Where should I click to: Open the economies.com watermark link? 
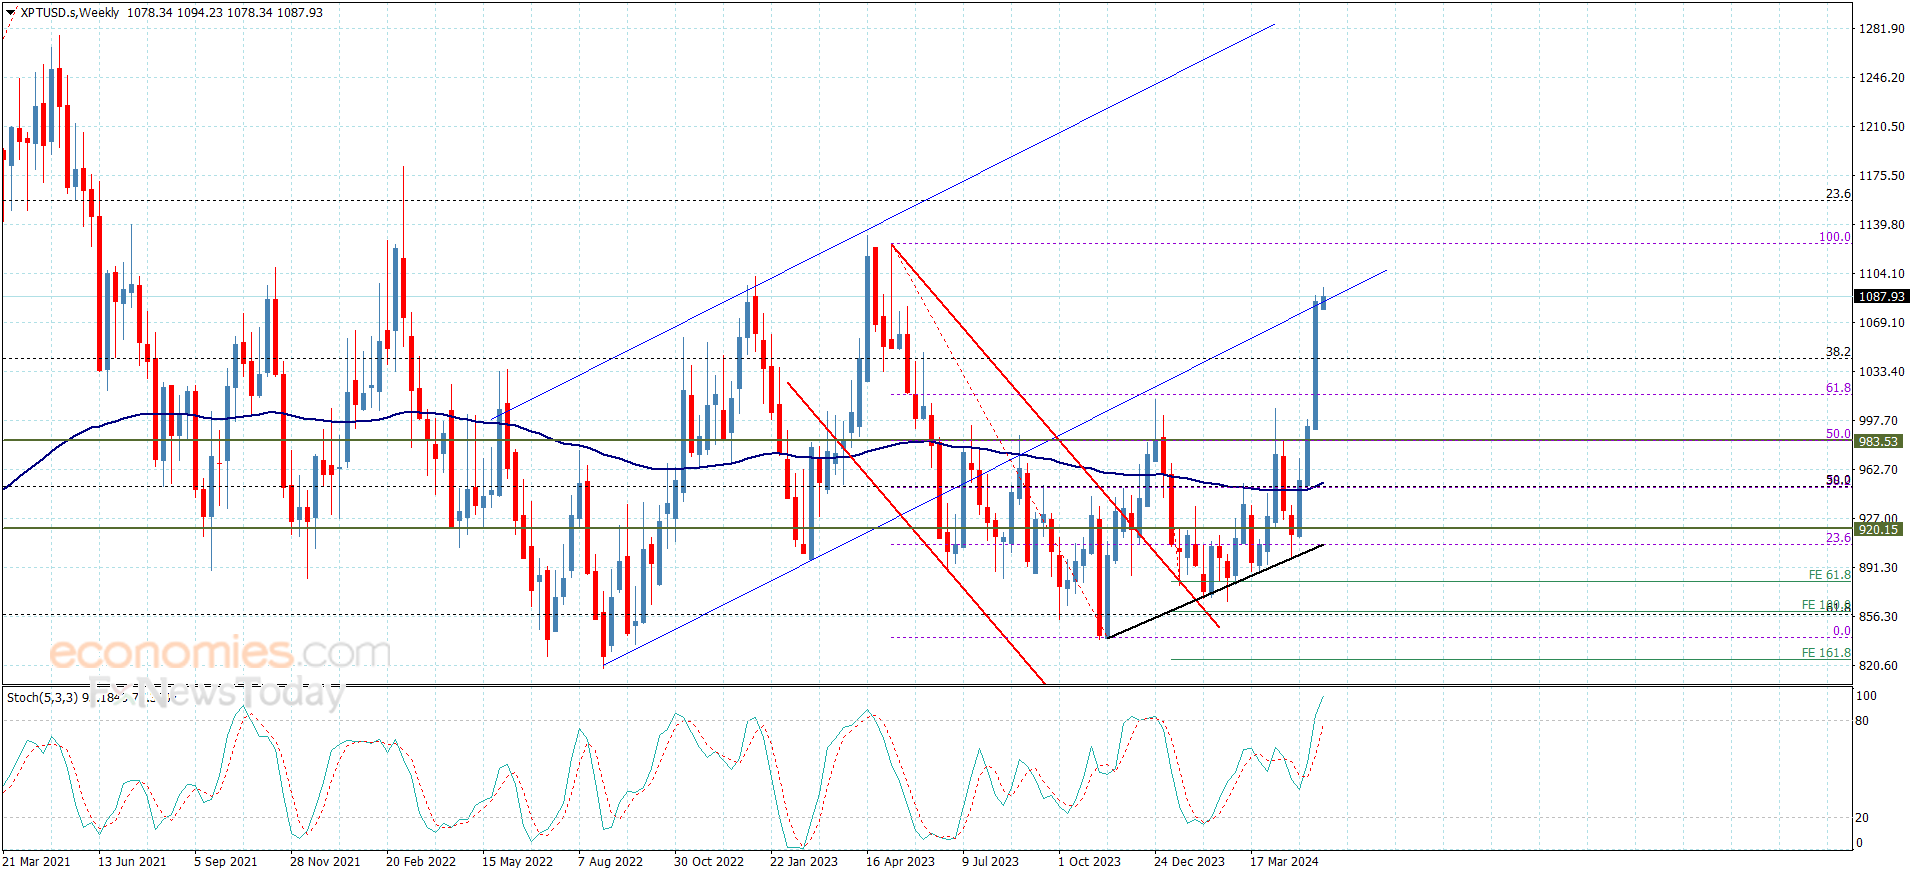220,654
